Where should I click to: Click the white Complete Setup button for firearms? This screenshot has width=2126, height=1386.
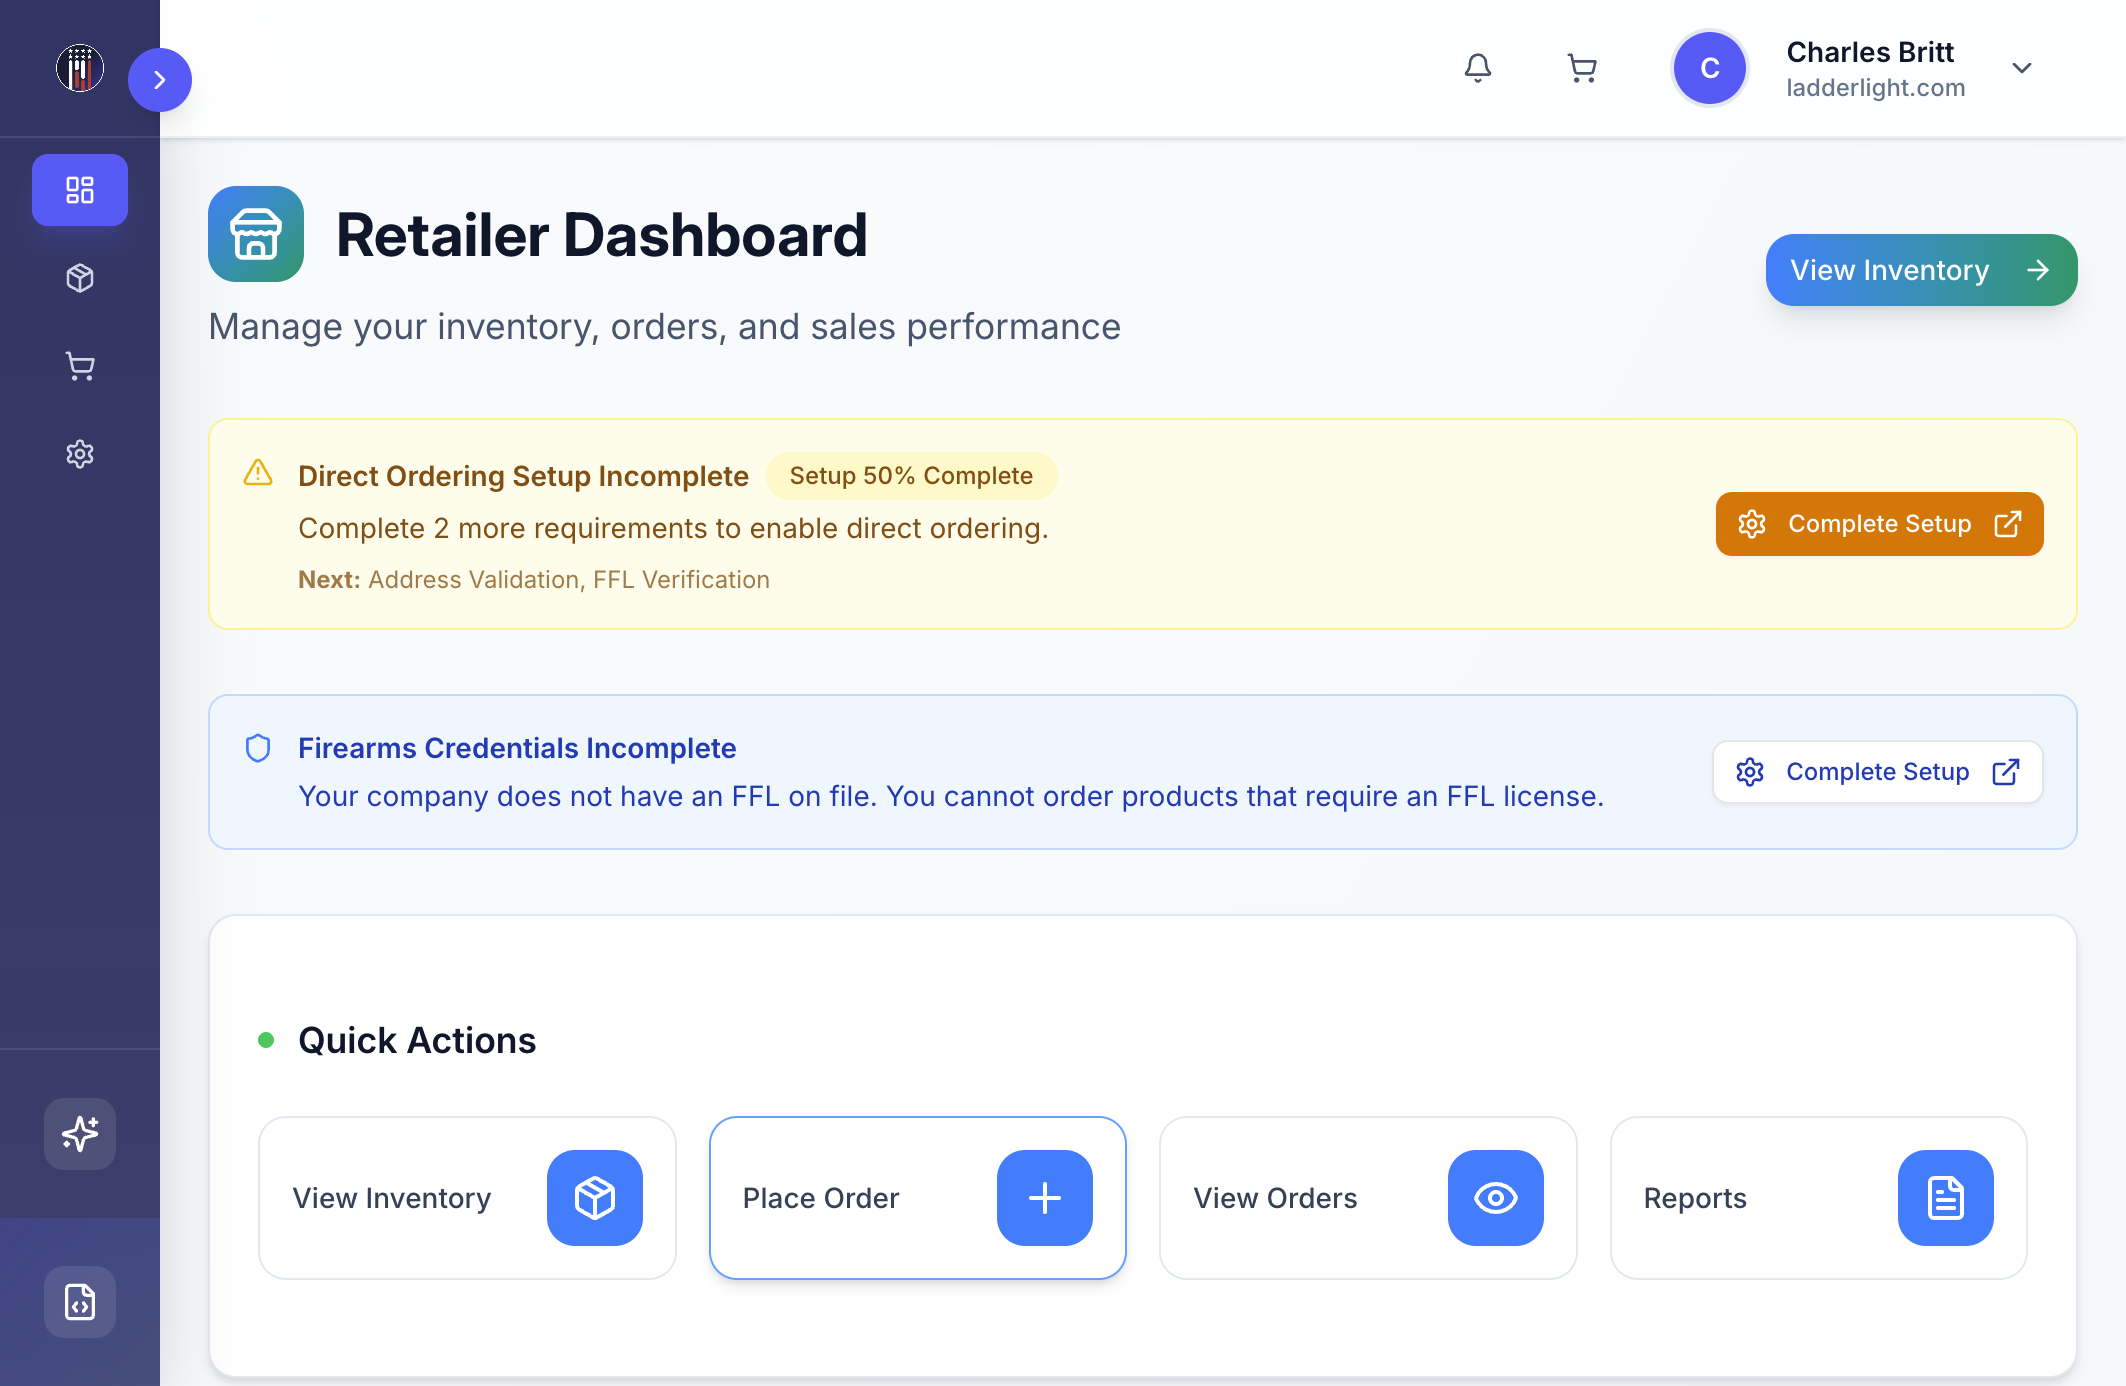[x=1877, y=772]
